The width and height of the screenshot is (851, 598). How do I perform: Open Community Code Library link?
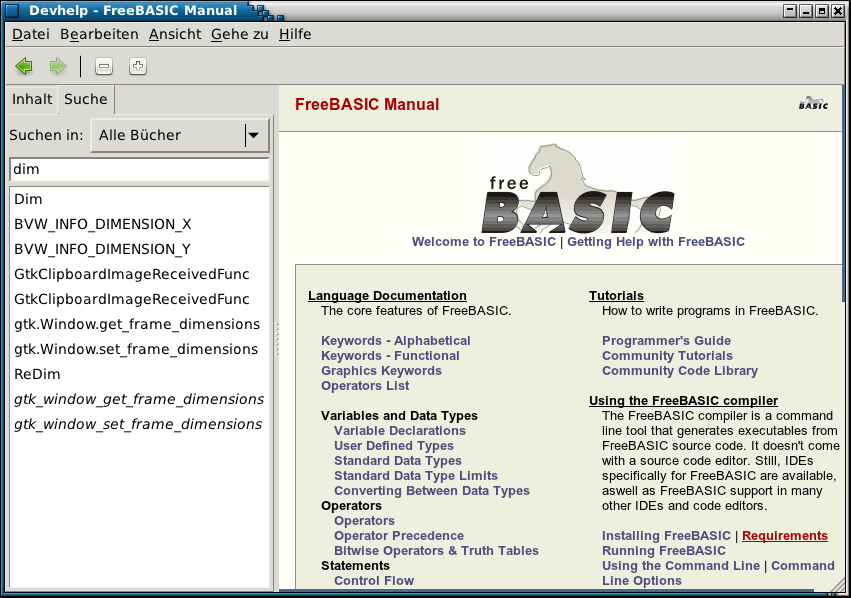point(679,371)
